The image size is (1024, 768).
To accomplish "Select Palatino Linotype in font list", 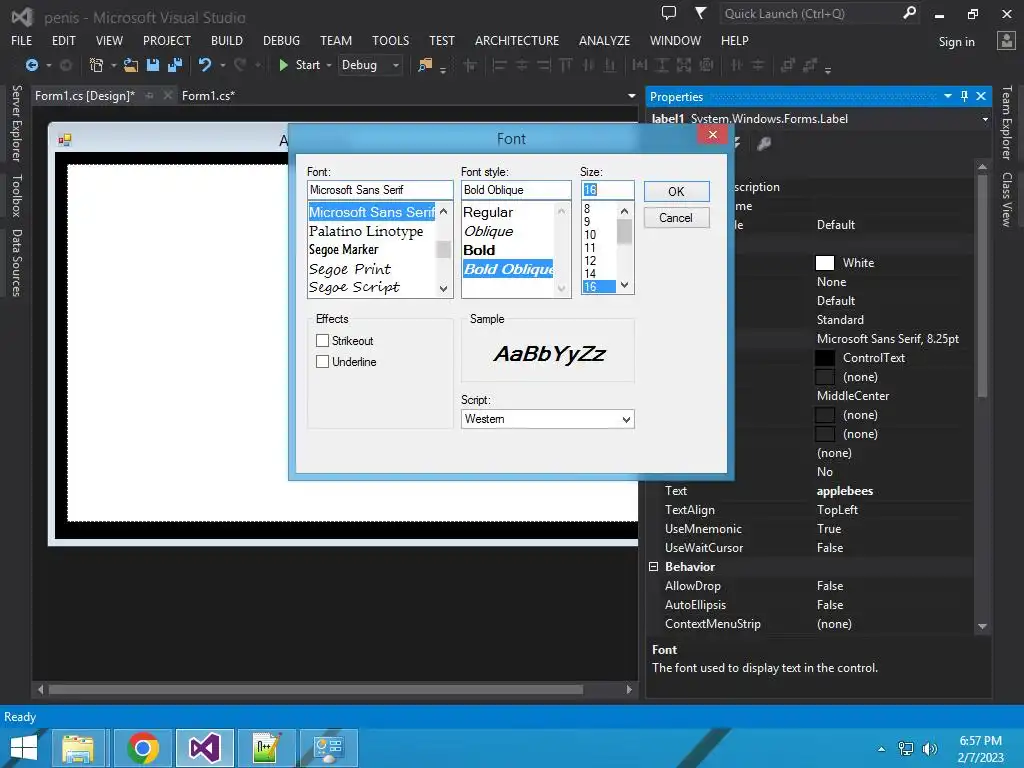I will click(x=366, y=231).
